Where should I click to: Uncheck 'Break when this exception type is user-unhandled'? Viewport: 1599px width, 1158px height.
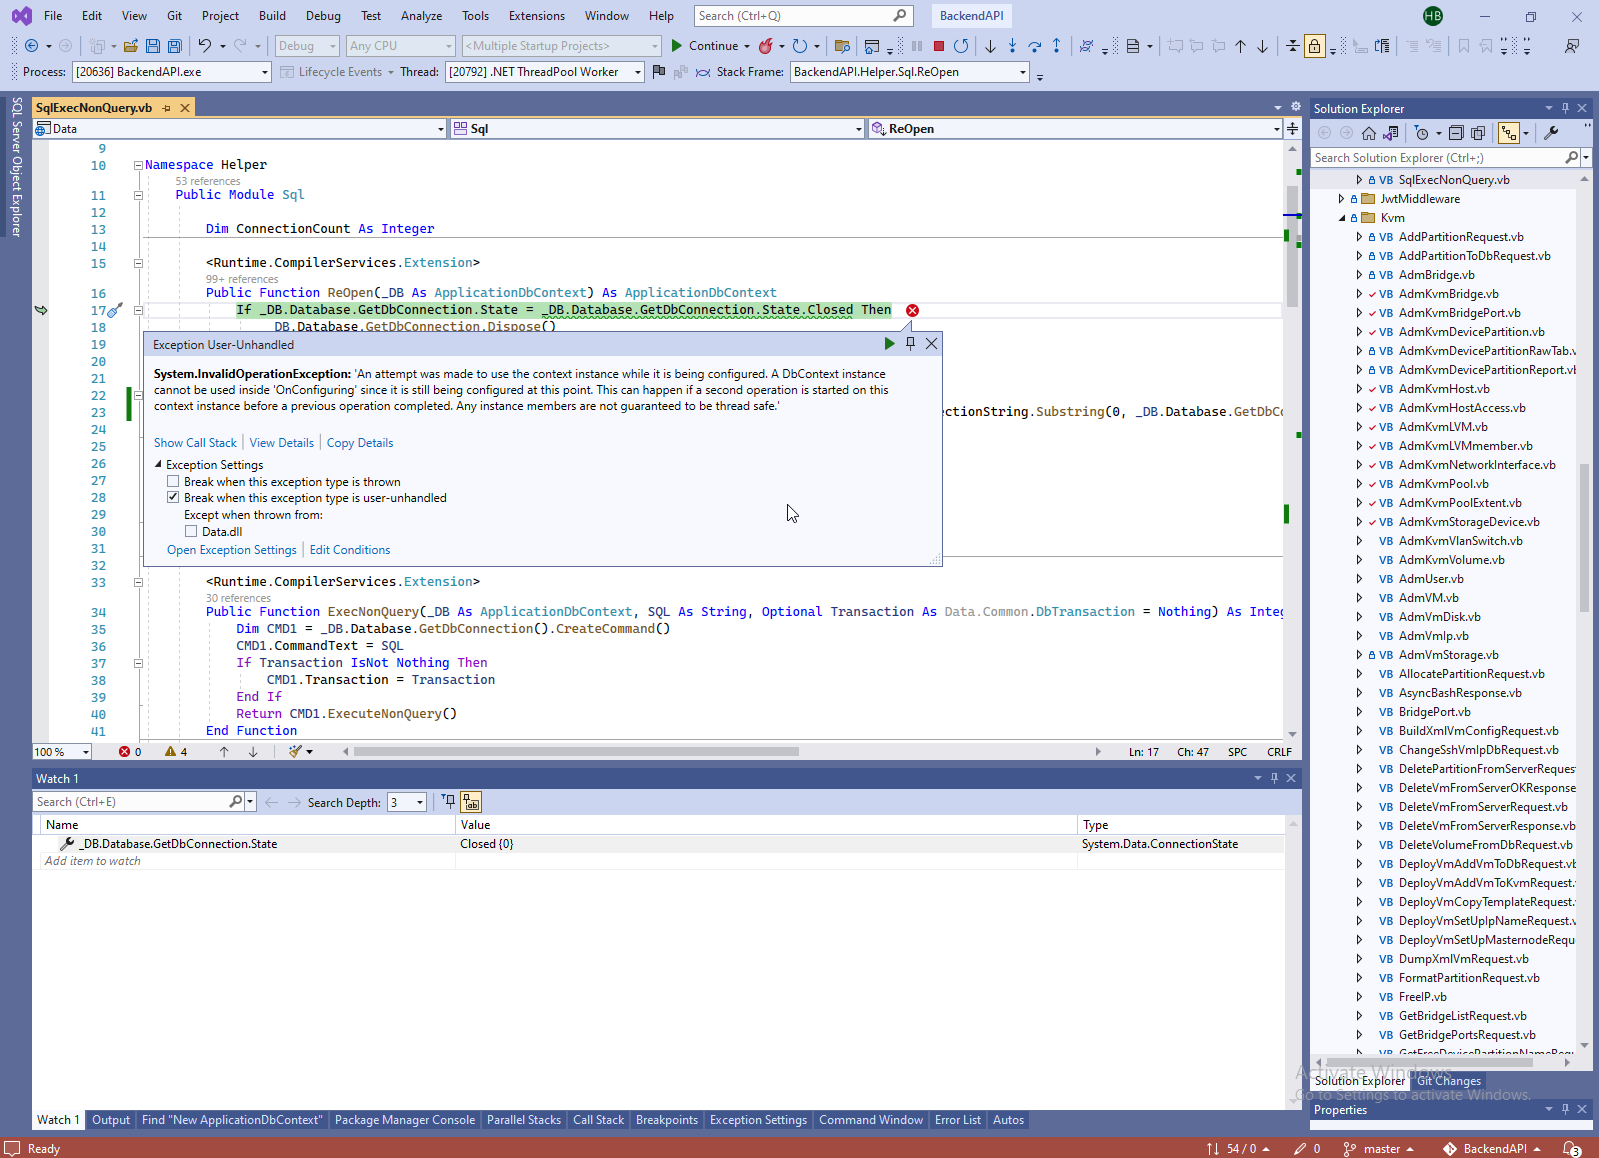[173, 498]
